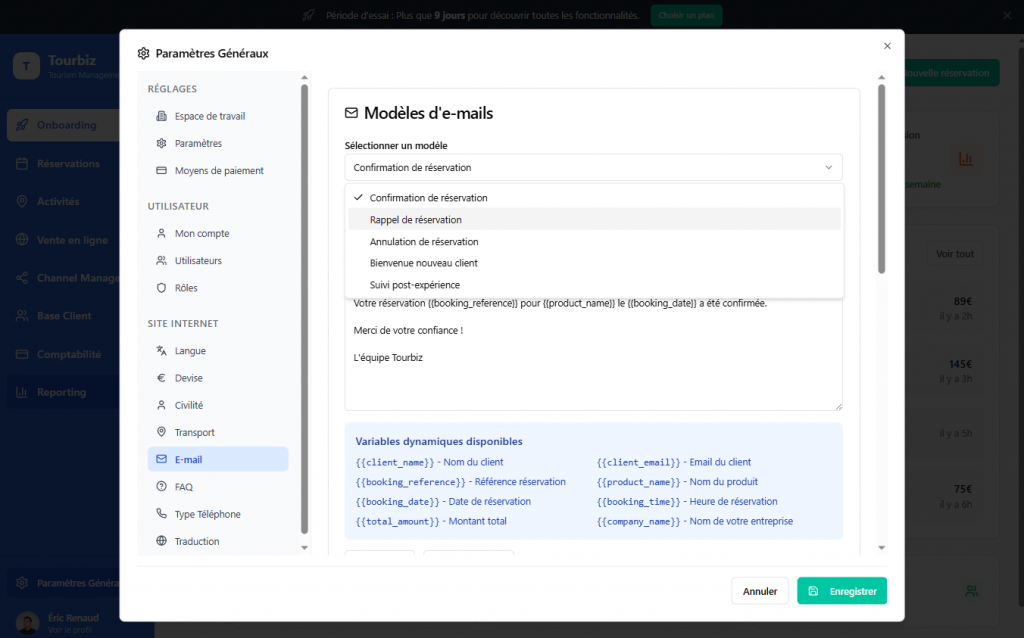The image size is (1024, 638).
Task: Choose Bienvenue nouveau client template option
Action: tap(423, 263)
